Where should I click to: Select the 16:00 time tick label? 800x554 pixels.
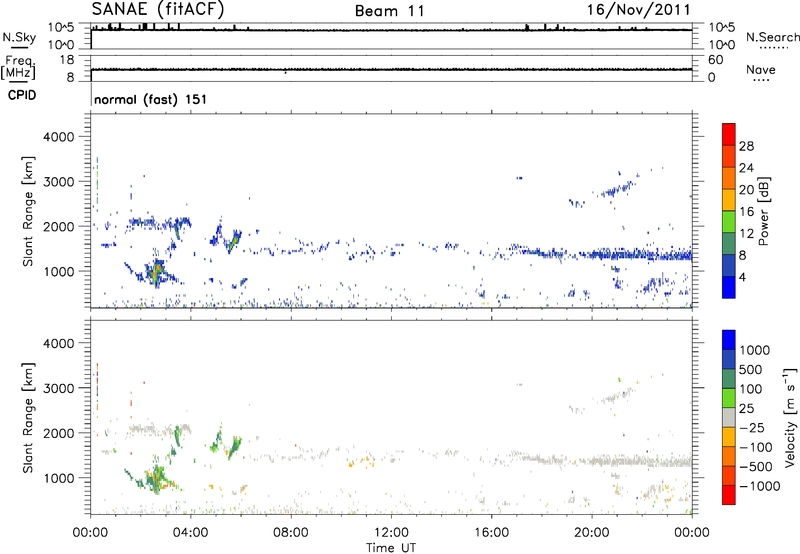click(x=491, y=533)
